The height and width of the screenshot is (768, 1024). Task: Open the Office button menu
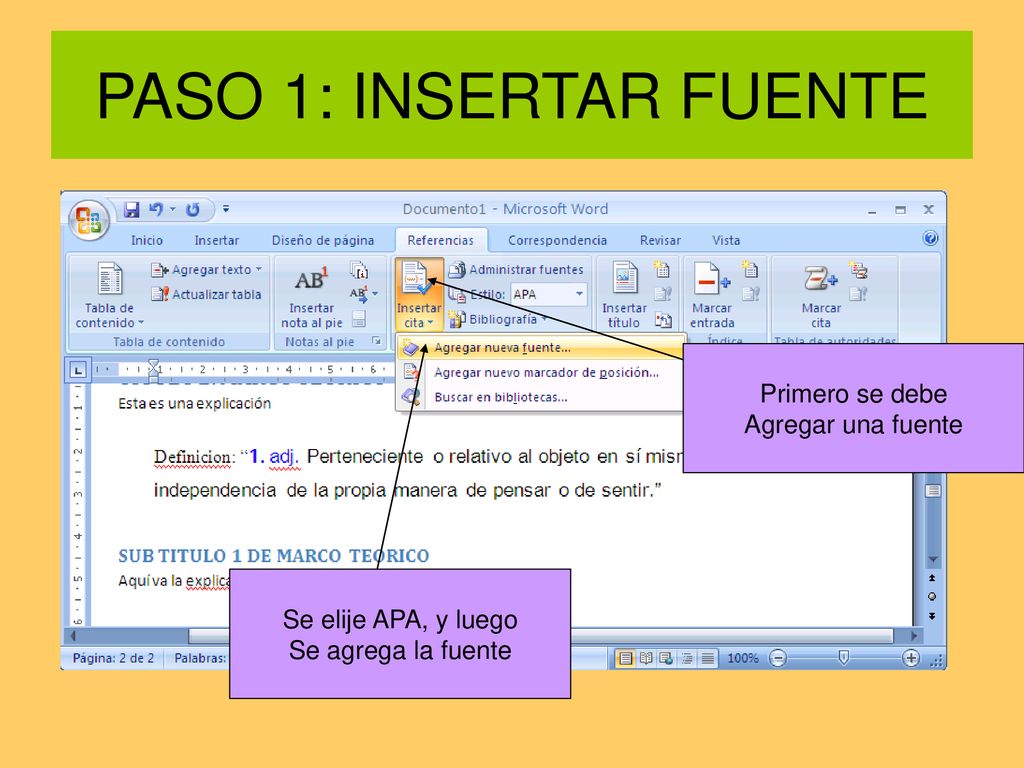point(89,219)
